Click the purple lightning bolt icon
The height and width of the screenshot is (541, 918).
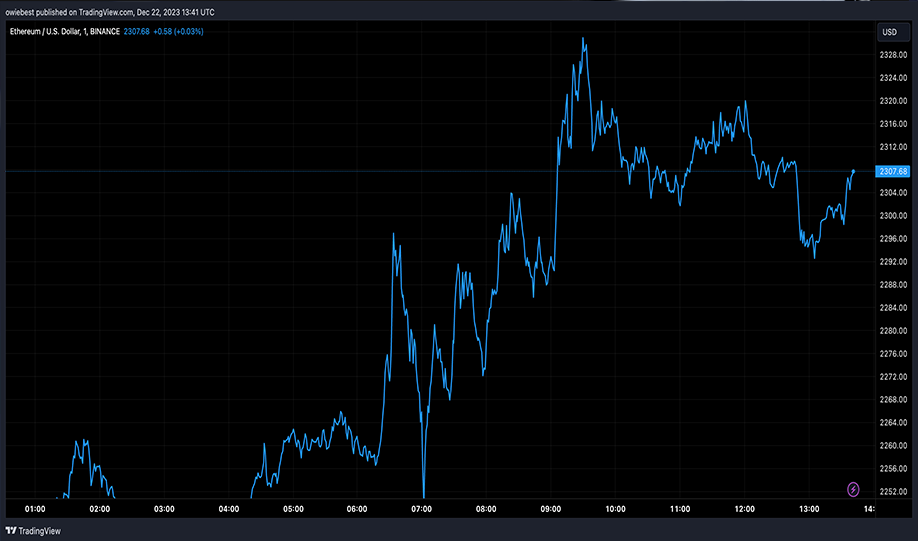[853, 489]
